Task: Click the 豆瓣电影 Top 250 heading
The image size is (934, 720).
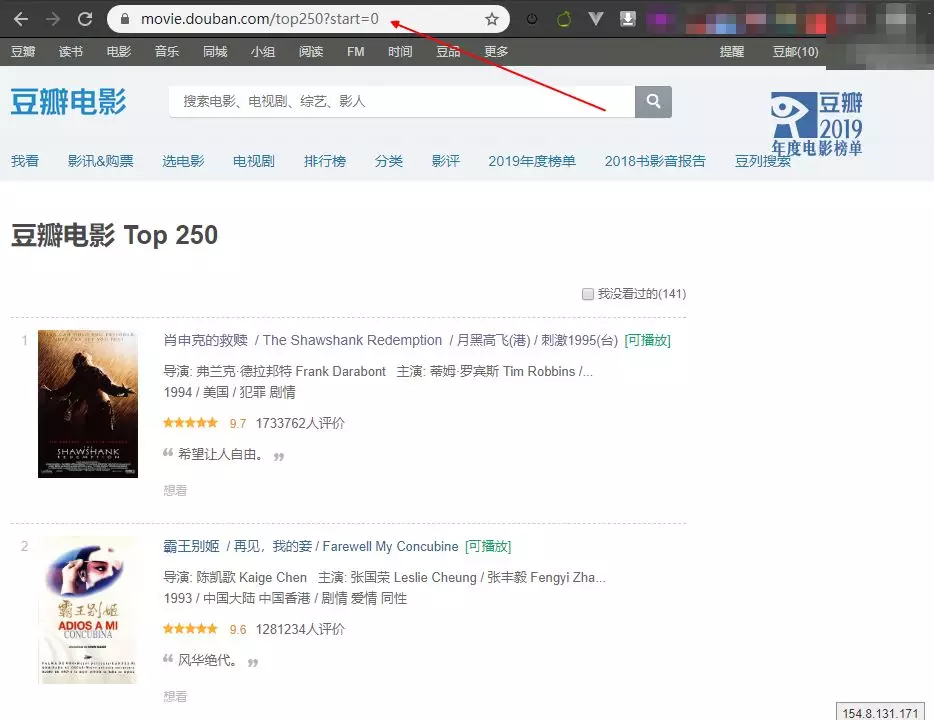Action: click(114, 235)
